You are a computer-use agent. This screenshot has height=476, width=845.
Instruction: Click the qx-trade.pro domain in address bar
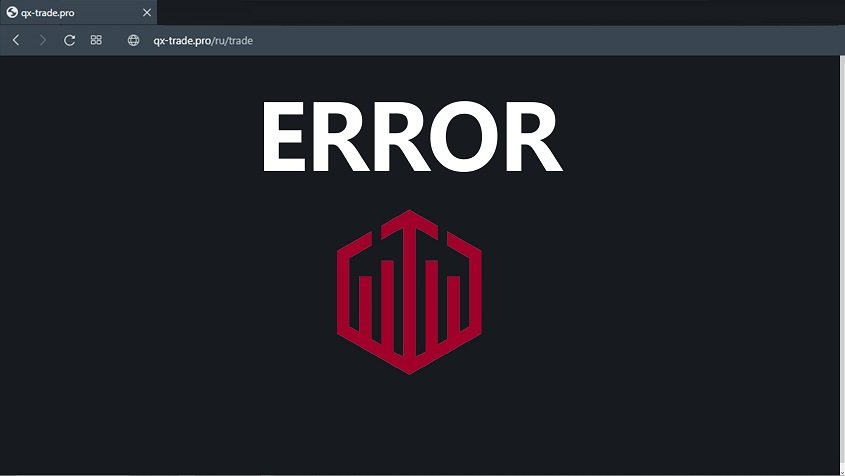click(182, 40)
